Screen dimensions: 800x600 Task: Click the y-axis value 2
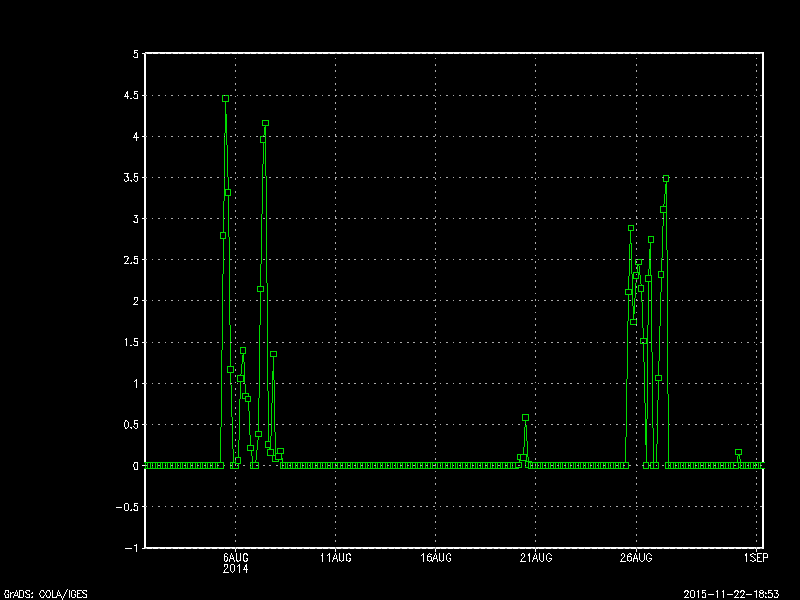click(x=135, y=301)
